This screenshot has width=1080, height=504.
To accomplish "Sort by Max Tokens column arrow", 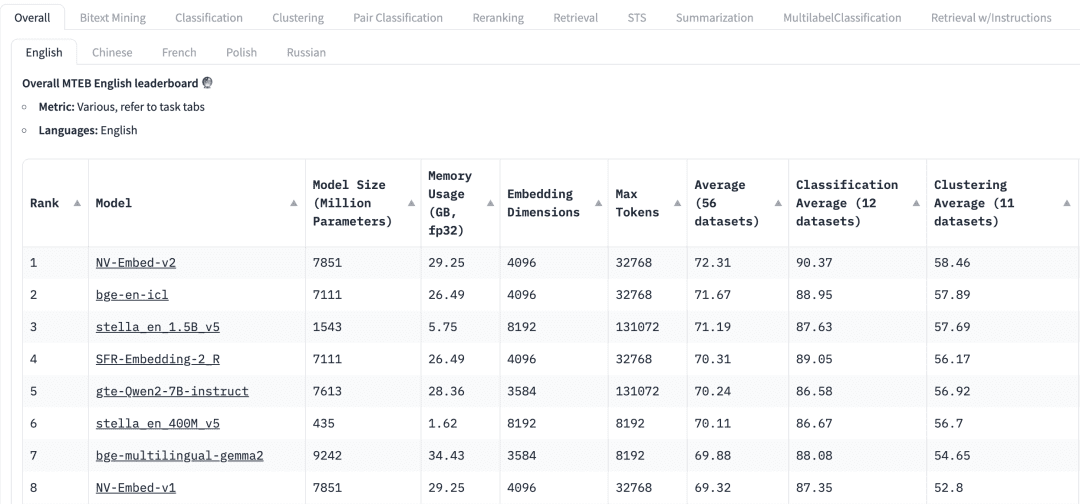I will tap(676, 203).
